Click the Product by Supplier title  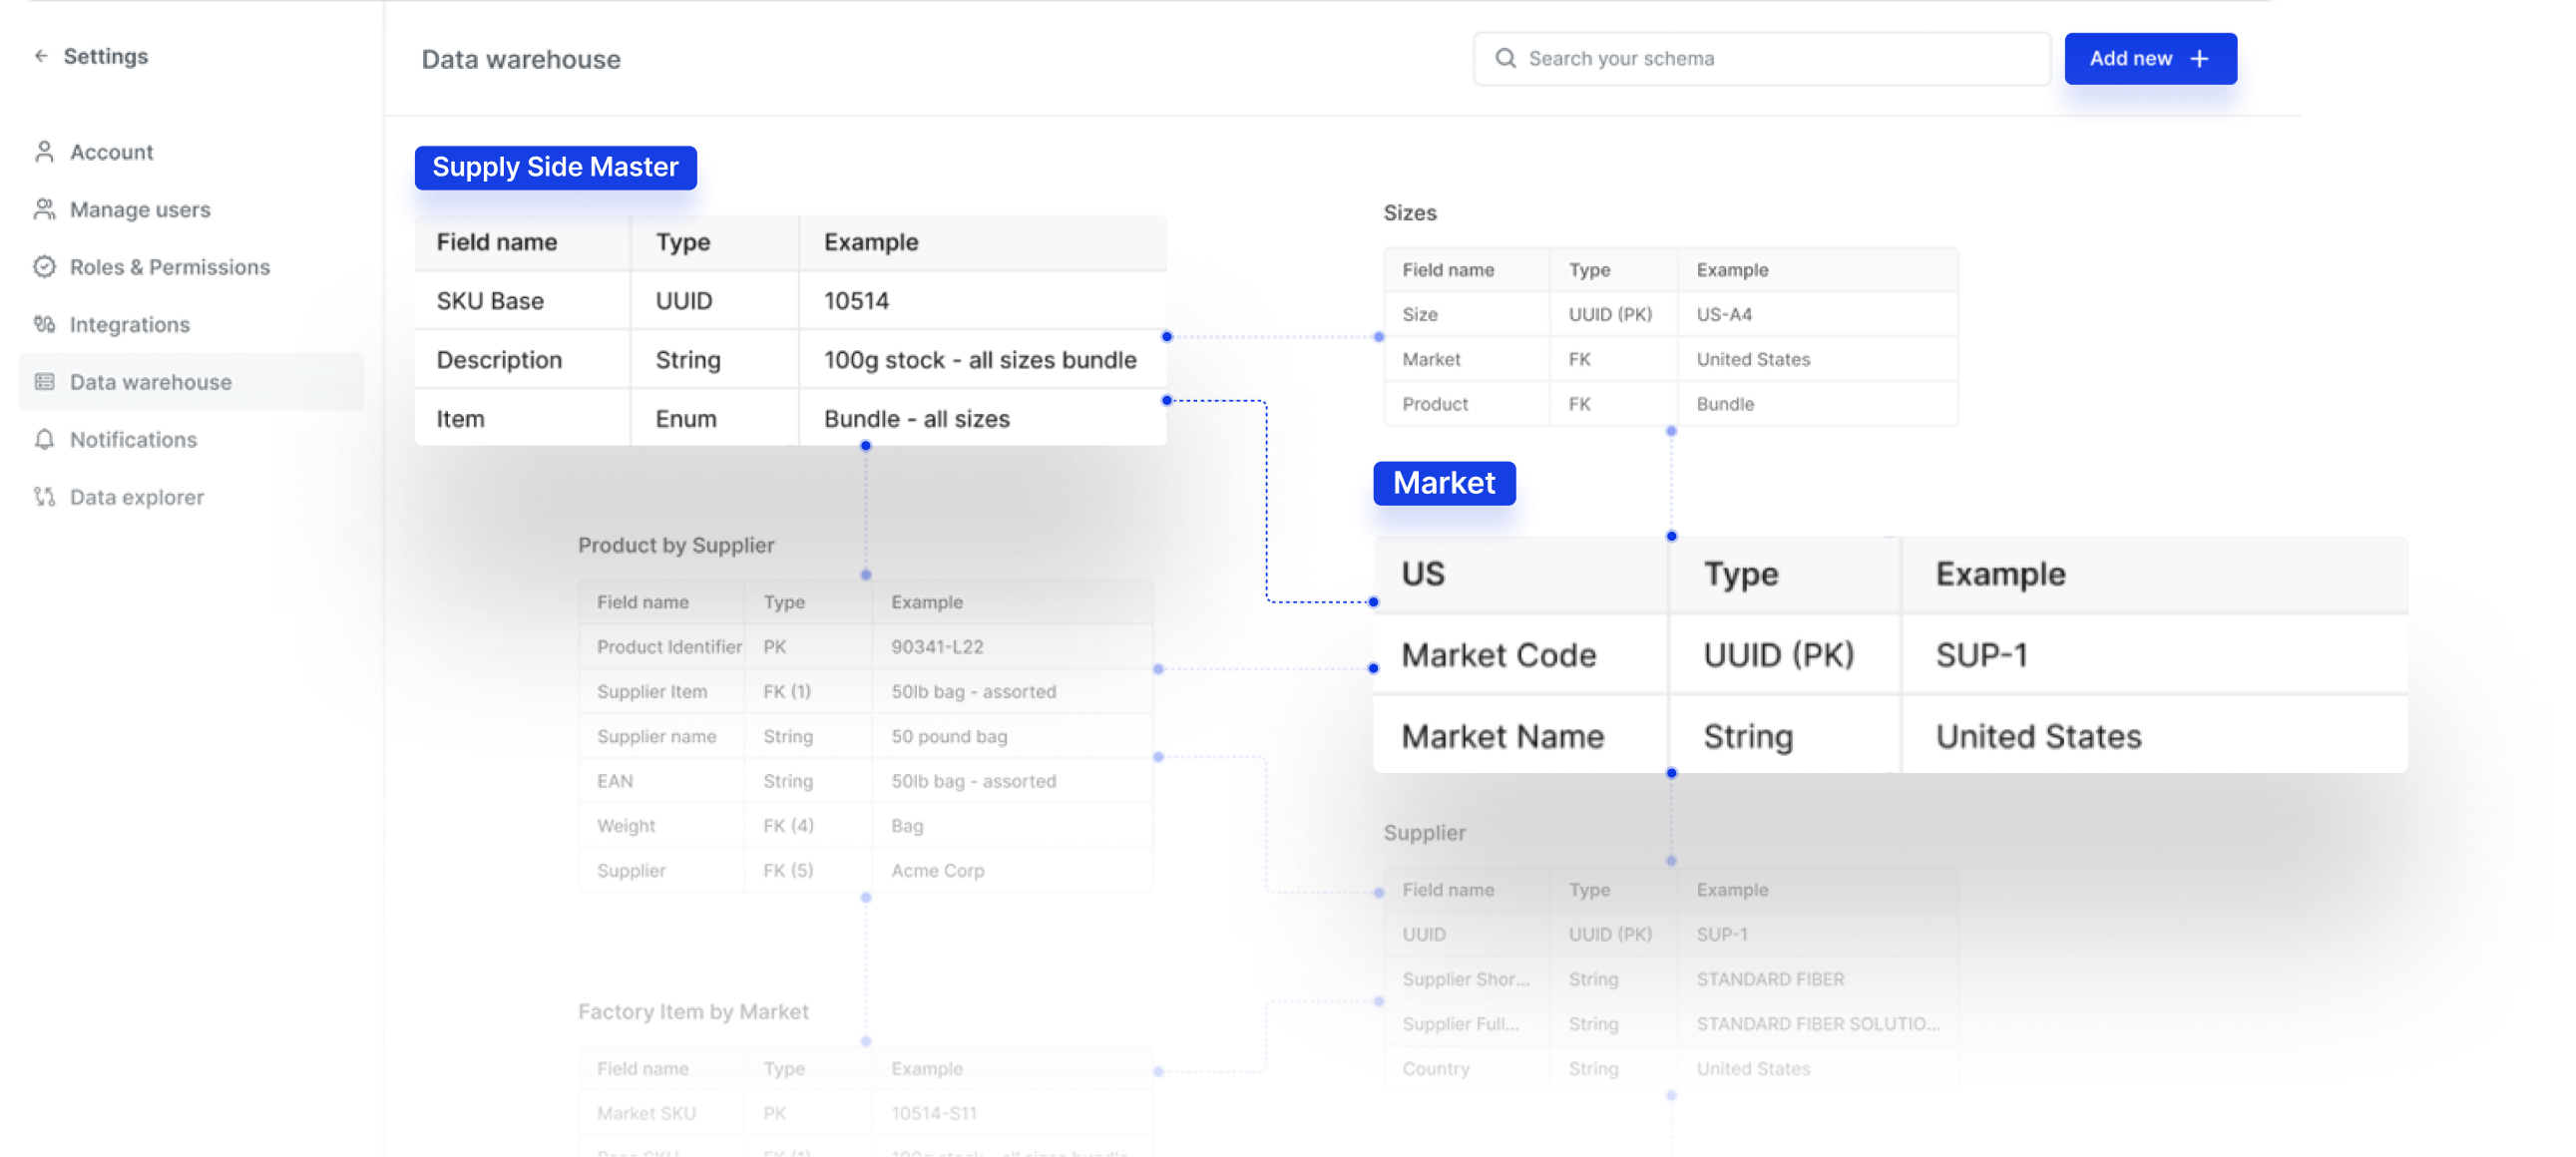click(676, 545)
